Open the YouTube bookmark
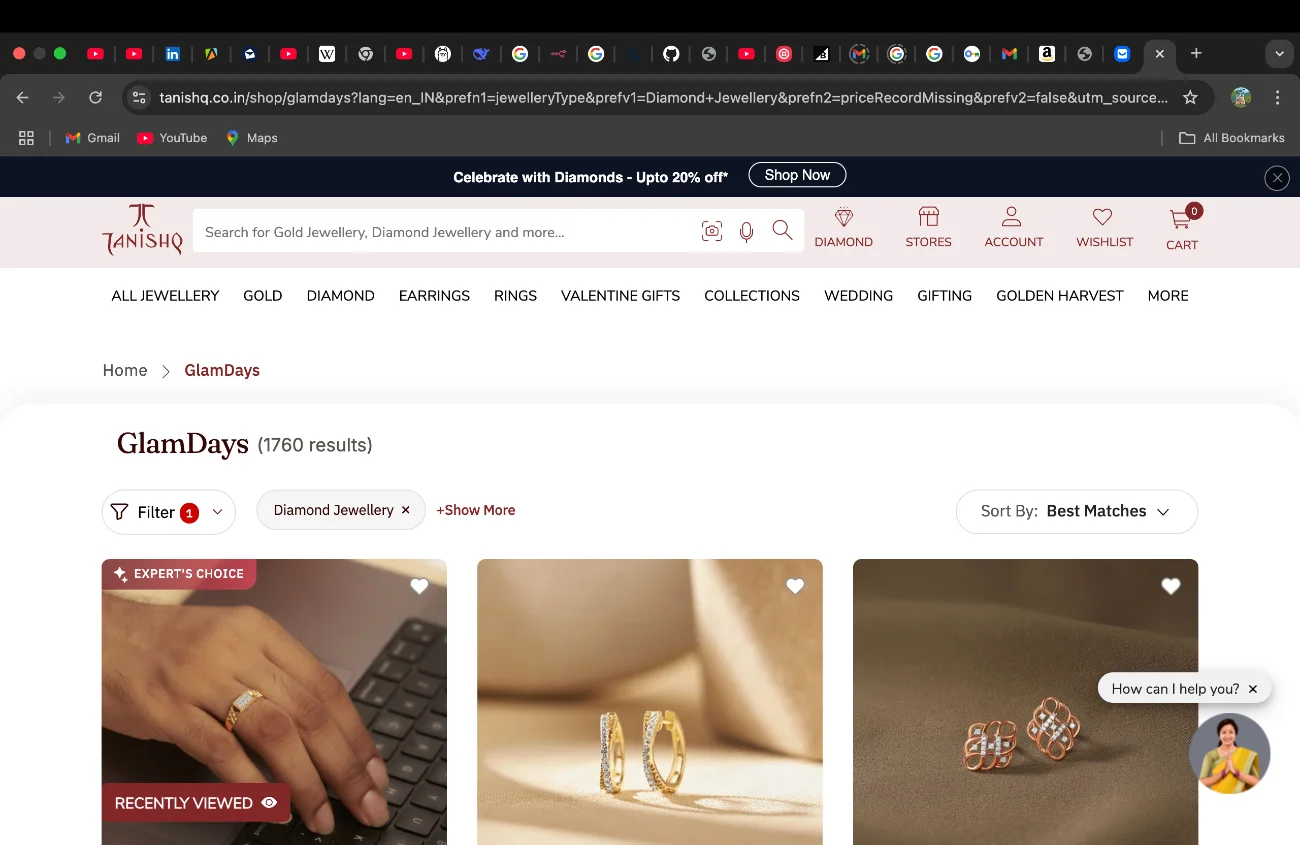1300x845 pixels. click(172, 138)
